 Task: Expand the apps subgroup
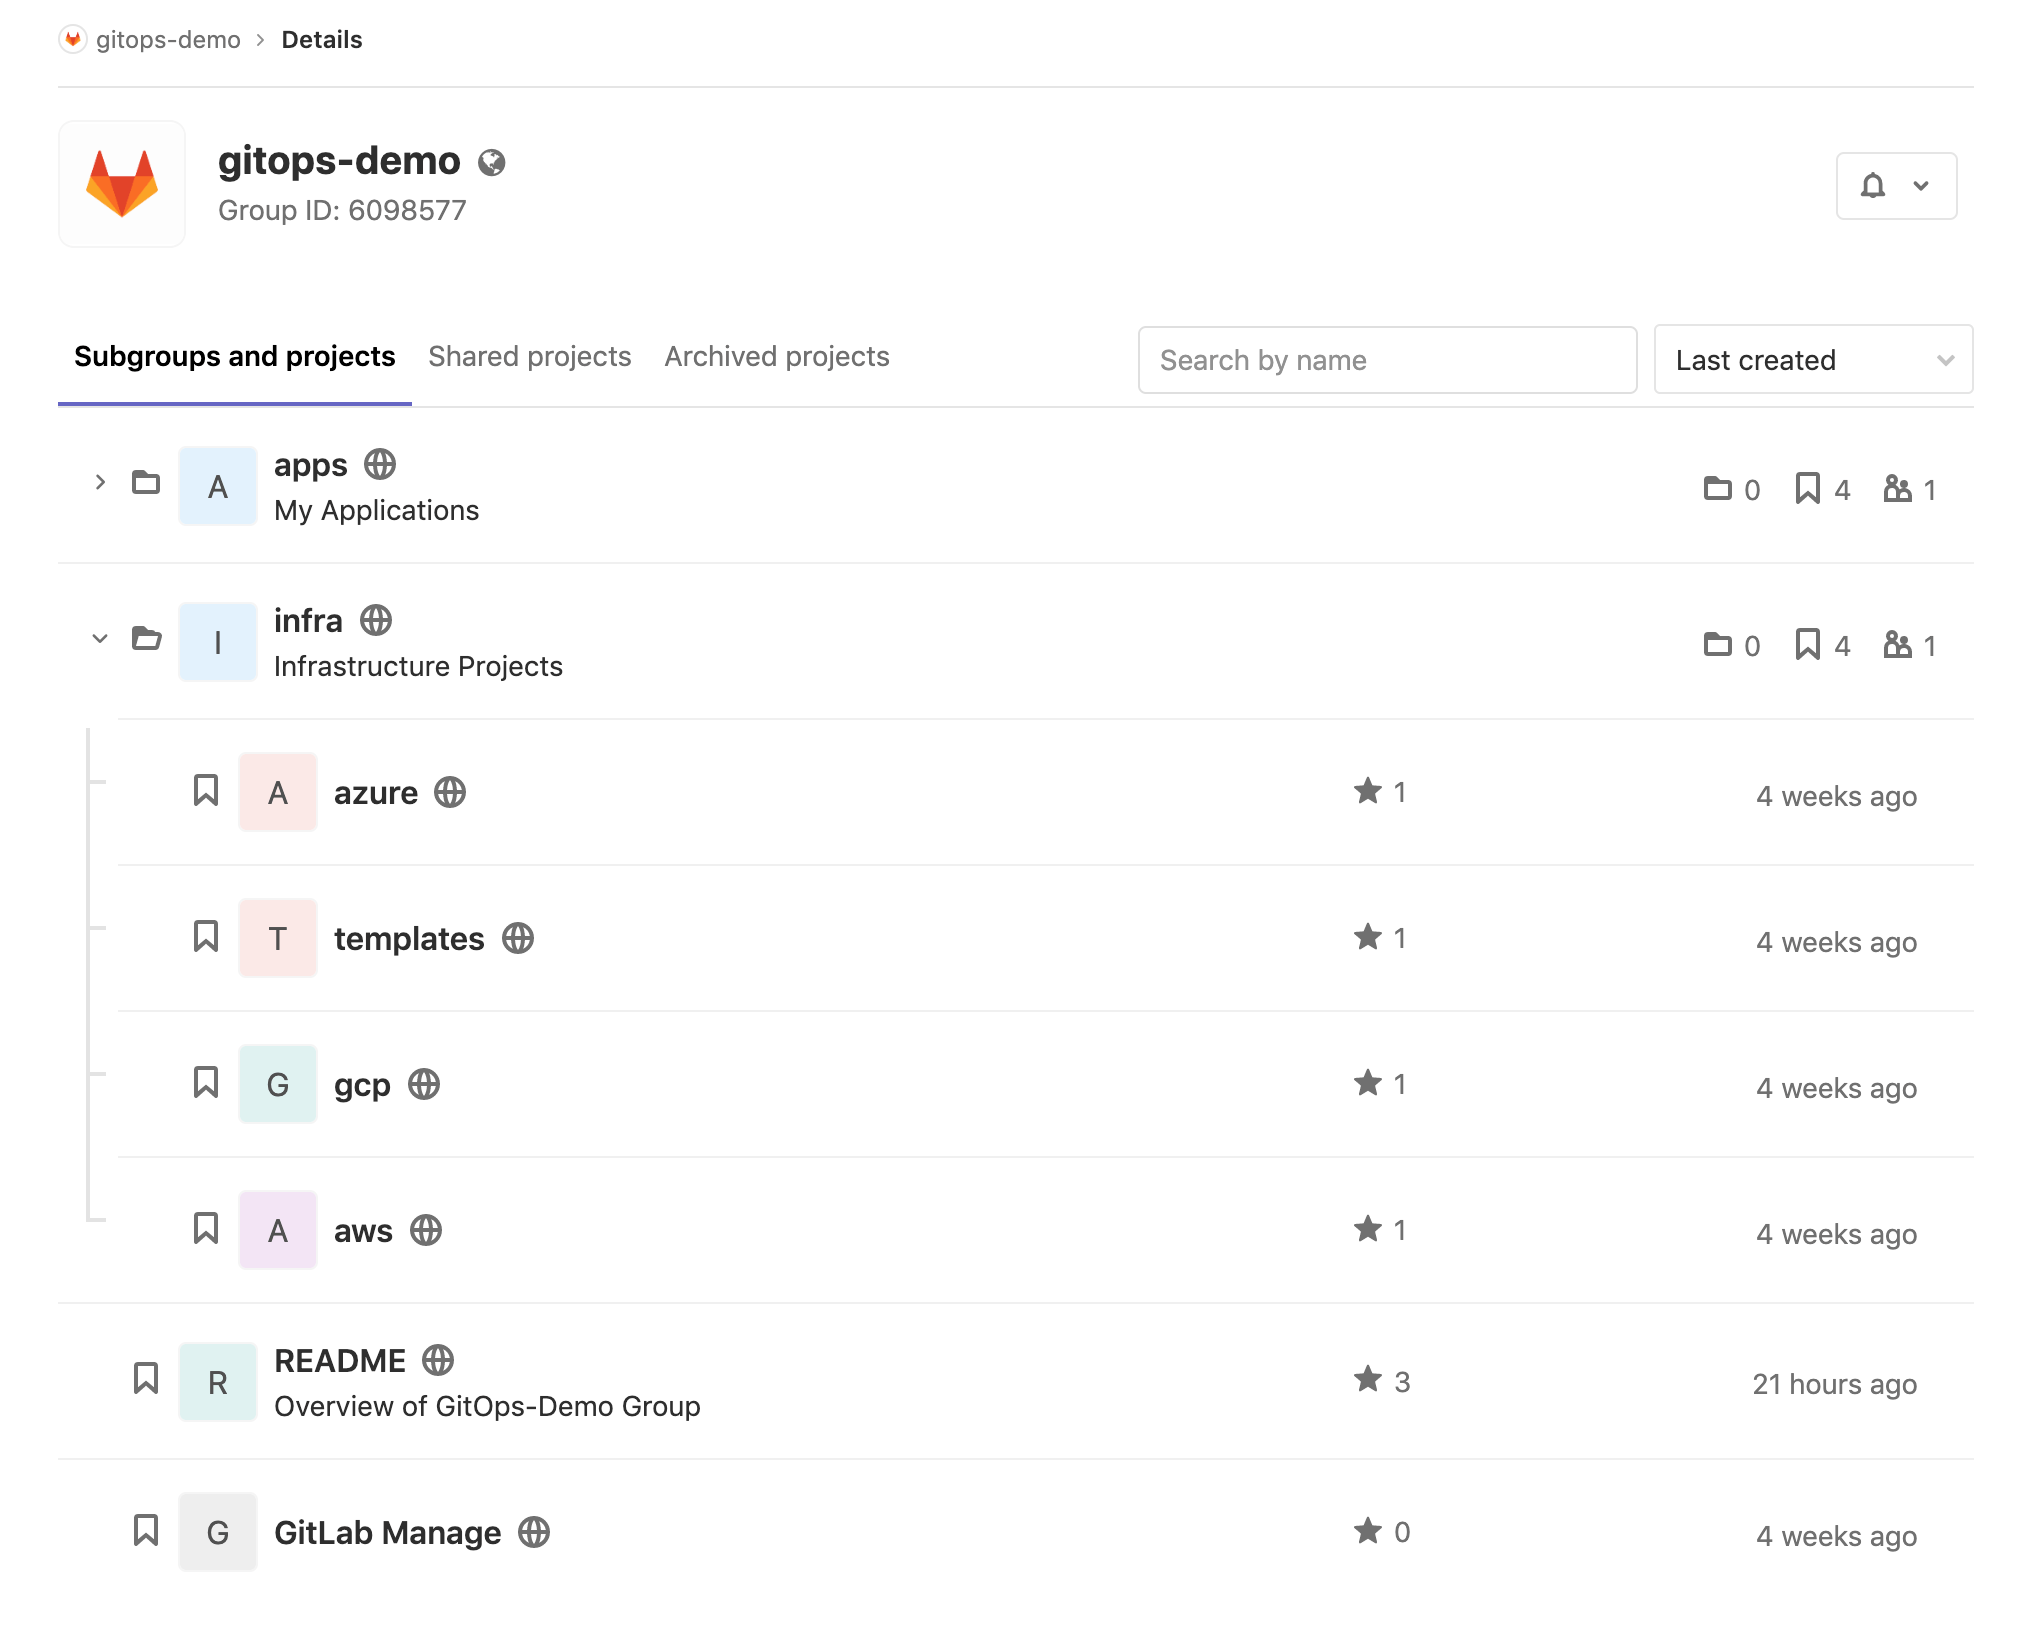tap(99, 483)
